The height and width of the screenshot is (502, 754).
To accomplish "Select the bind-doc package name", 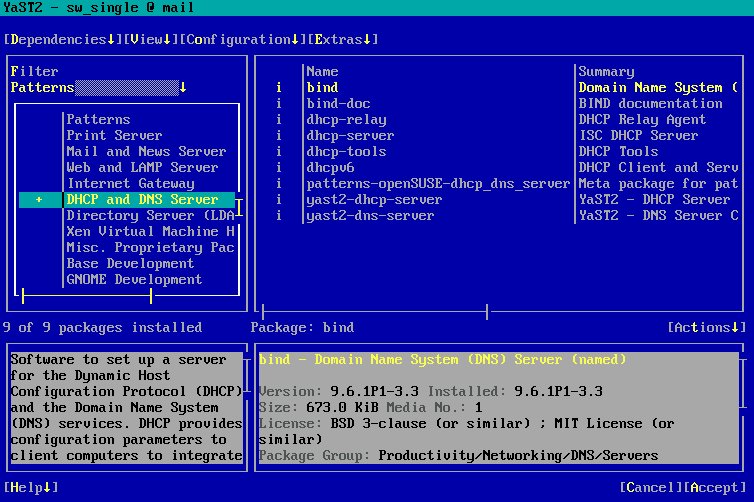I will (x=338, y=103).
